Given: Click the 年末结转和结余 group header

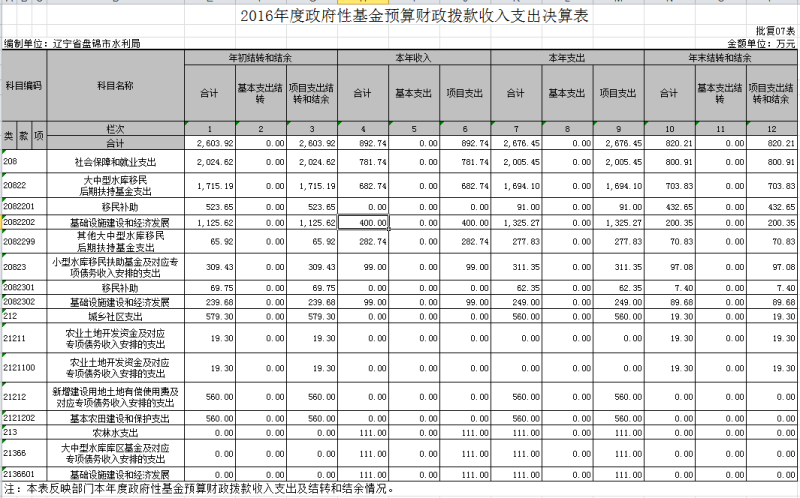Looking at the screenshot, I should pos(720,58).
